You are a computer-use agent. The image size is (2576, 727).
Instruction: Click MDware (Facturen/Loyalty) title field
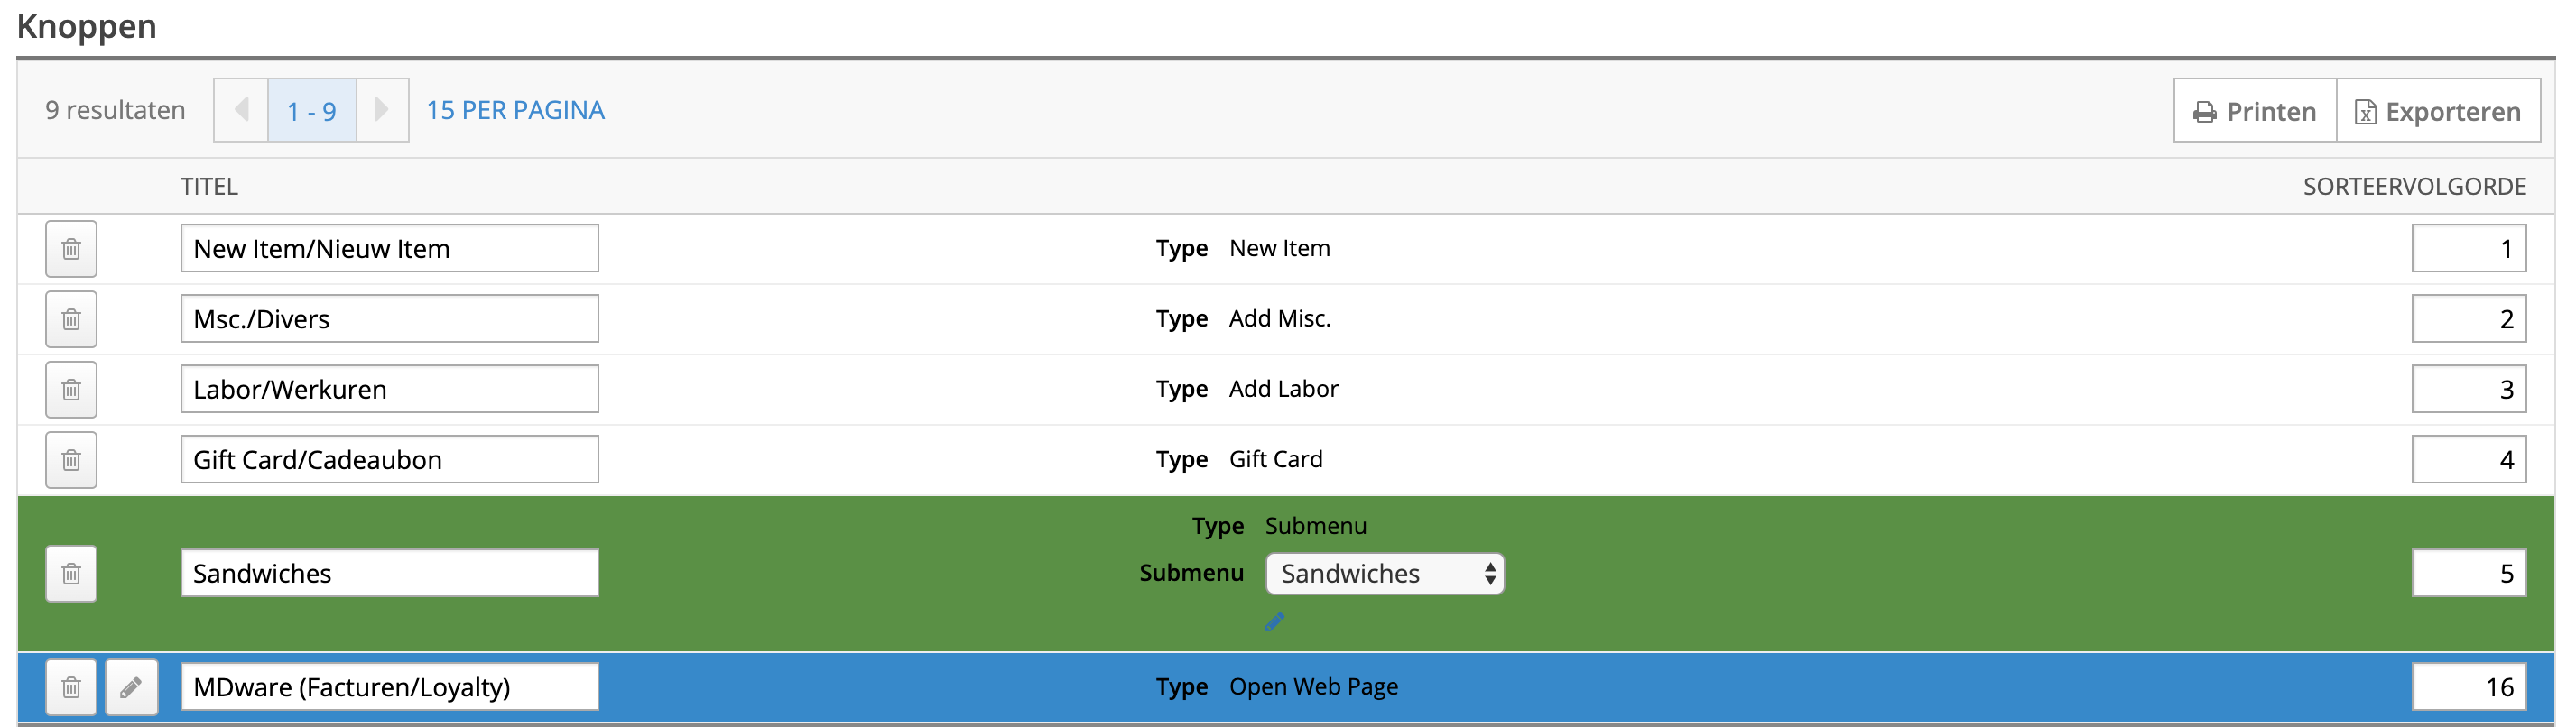pos(390,686)
